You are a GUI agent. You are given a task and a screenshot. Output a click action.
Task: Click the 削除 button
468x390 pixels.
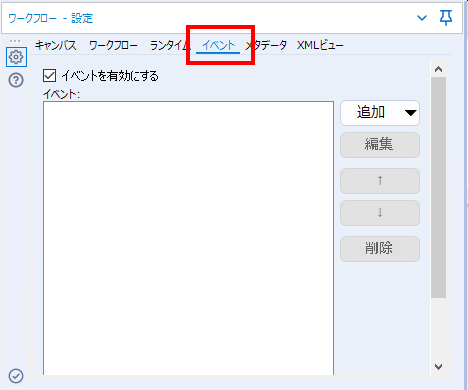coord(380,249)
